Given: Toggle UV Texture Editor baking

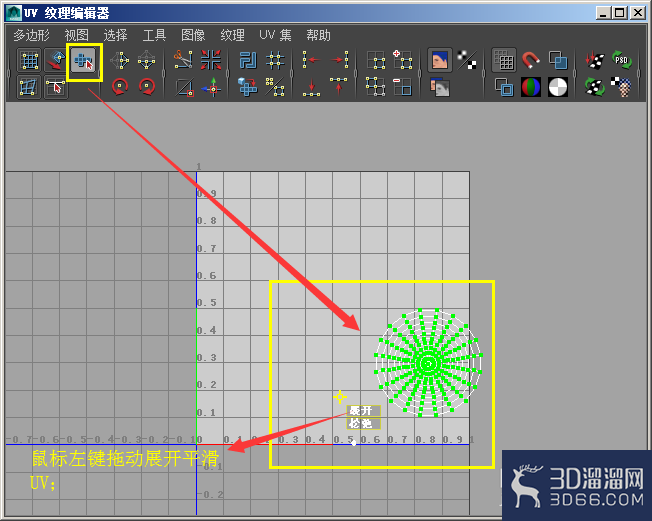Looking at the screenshot, I should [x=595, y=60].
